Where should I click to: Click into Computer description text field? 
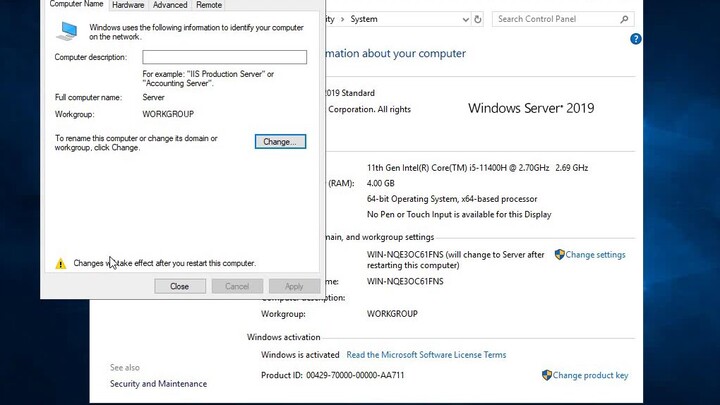click(224, 57)
